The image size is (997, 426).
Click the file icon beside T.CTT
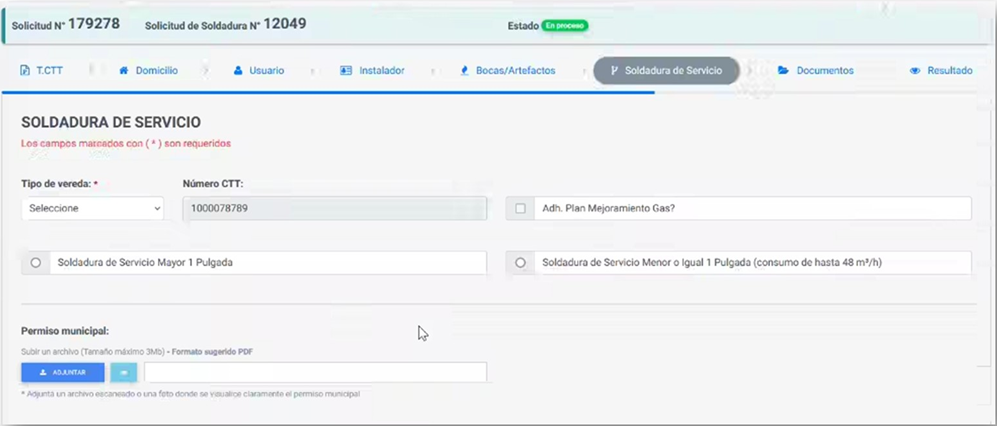25,71
